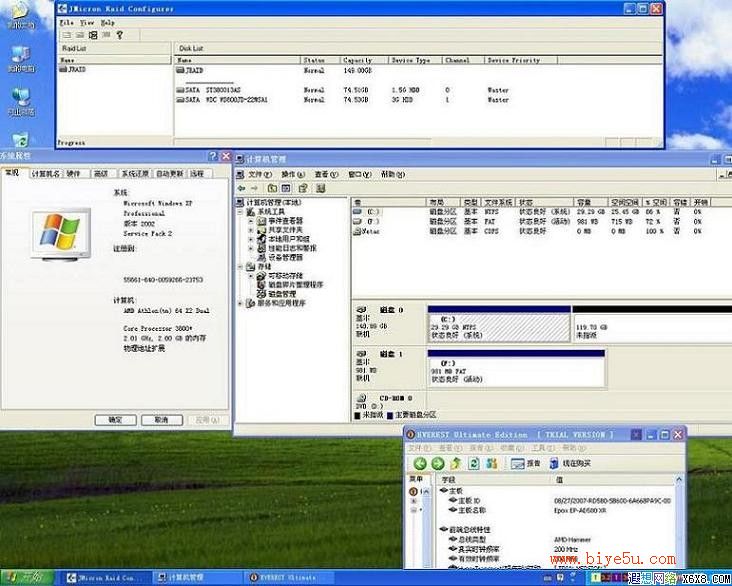Click the green back arrow in EVEREST
Image resolution: width=732 pixels, height=586 pixels.
[420, 463]
